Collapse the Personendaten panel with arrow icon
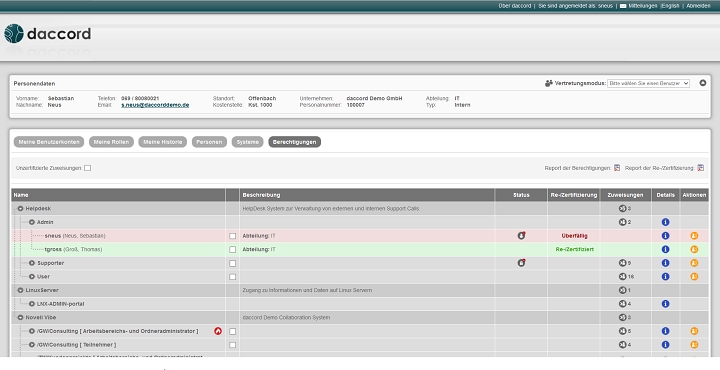This screenshot has height=370, width=720. (x=703, y=83)
